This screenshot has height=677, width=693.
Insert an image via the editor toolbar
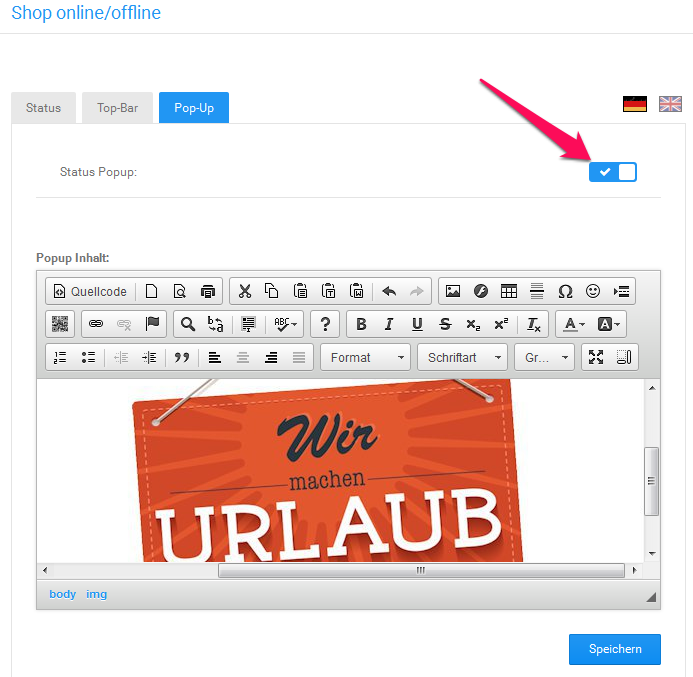453,291
